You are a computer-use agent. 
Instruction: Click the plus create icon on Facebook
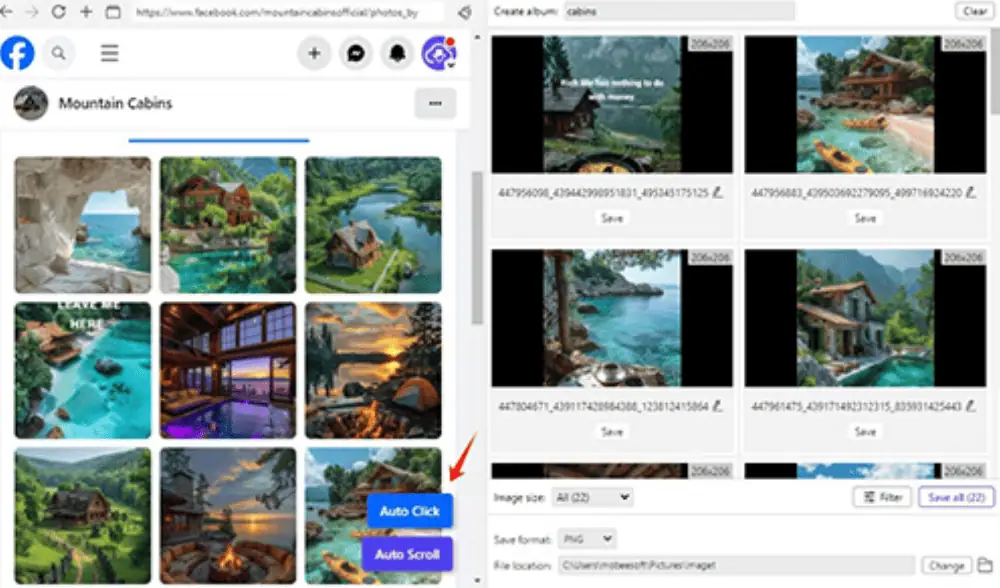(314, 53)
